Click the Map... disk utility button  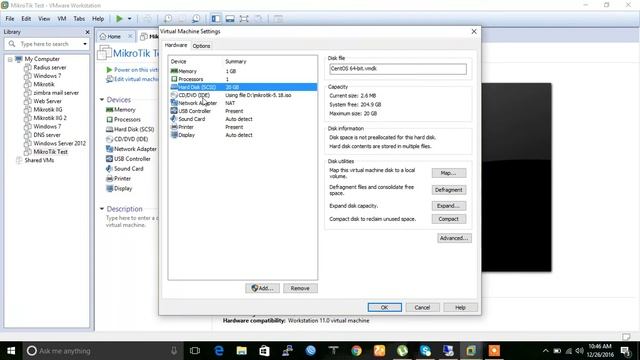pyautogui.click(x=449, y=173)
